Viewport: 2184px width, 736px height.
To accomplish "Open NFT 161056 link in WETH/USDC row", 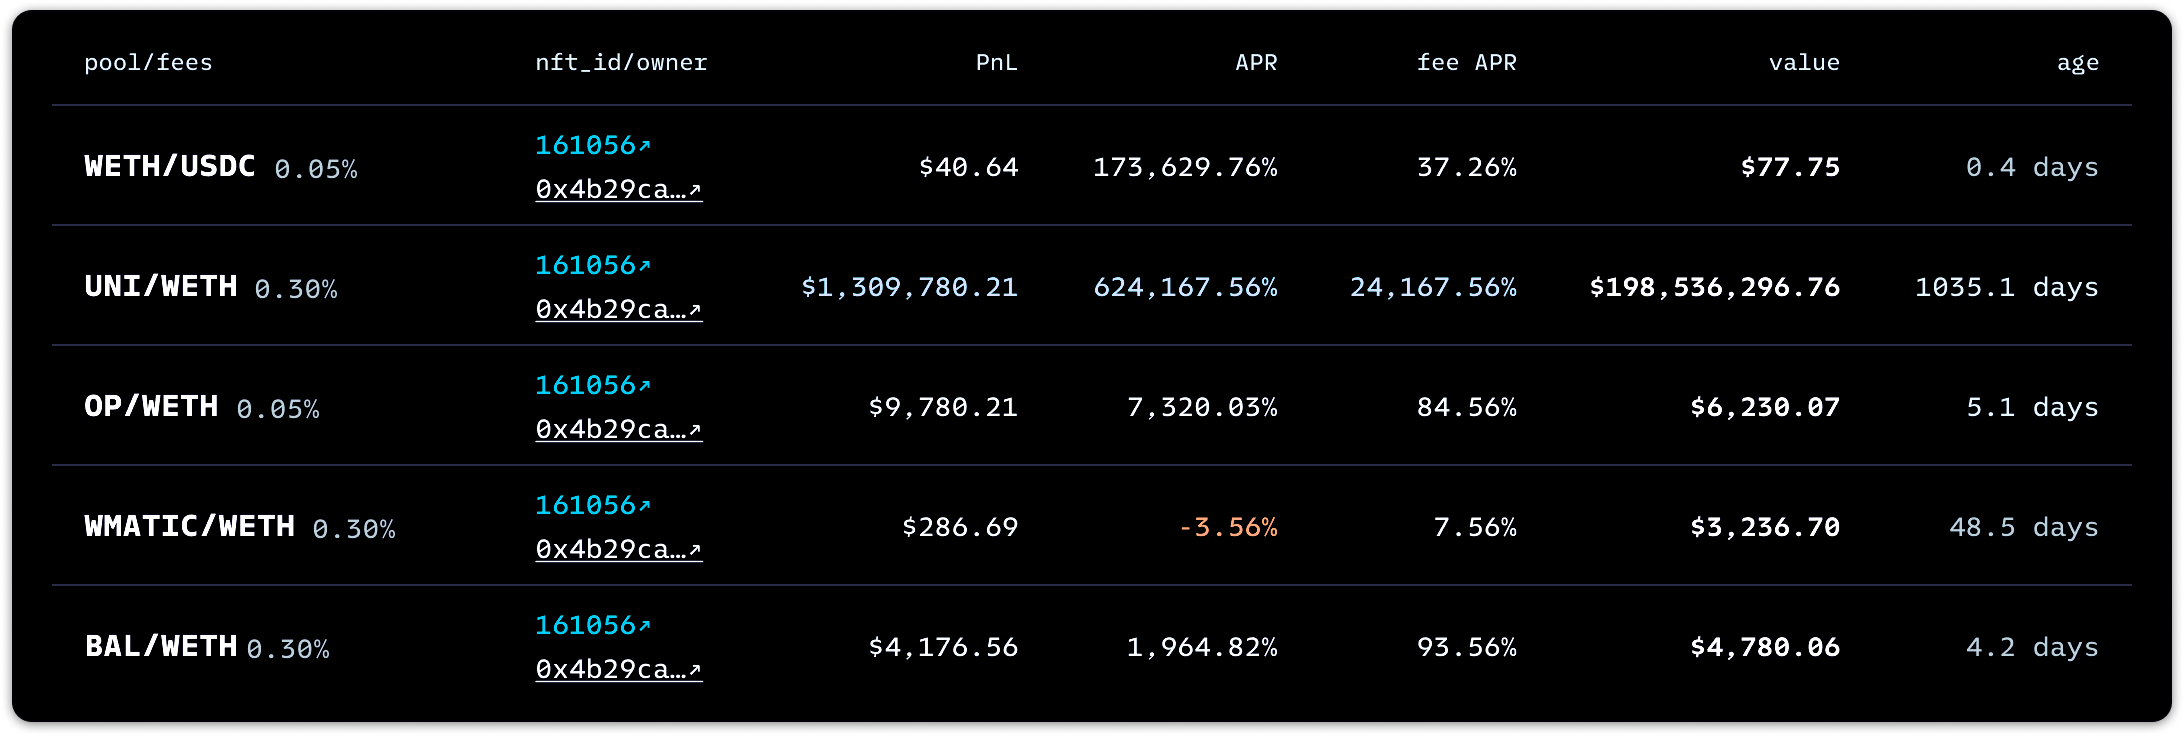I will click(x=592, y=146).
